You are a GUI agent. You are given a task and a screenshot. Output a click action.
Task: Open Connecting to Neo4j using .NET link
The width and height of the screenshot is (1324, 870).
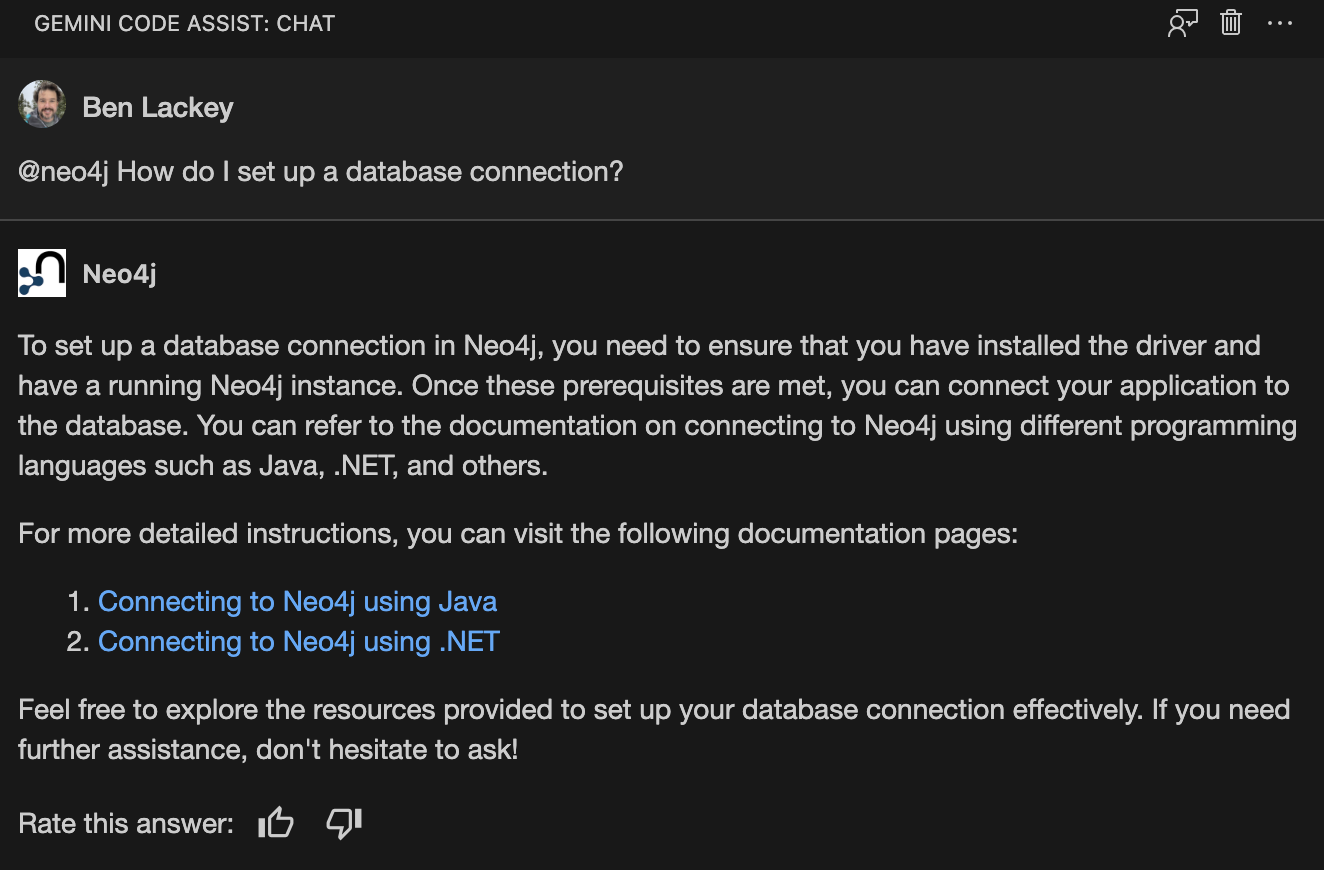[297, 641]
